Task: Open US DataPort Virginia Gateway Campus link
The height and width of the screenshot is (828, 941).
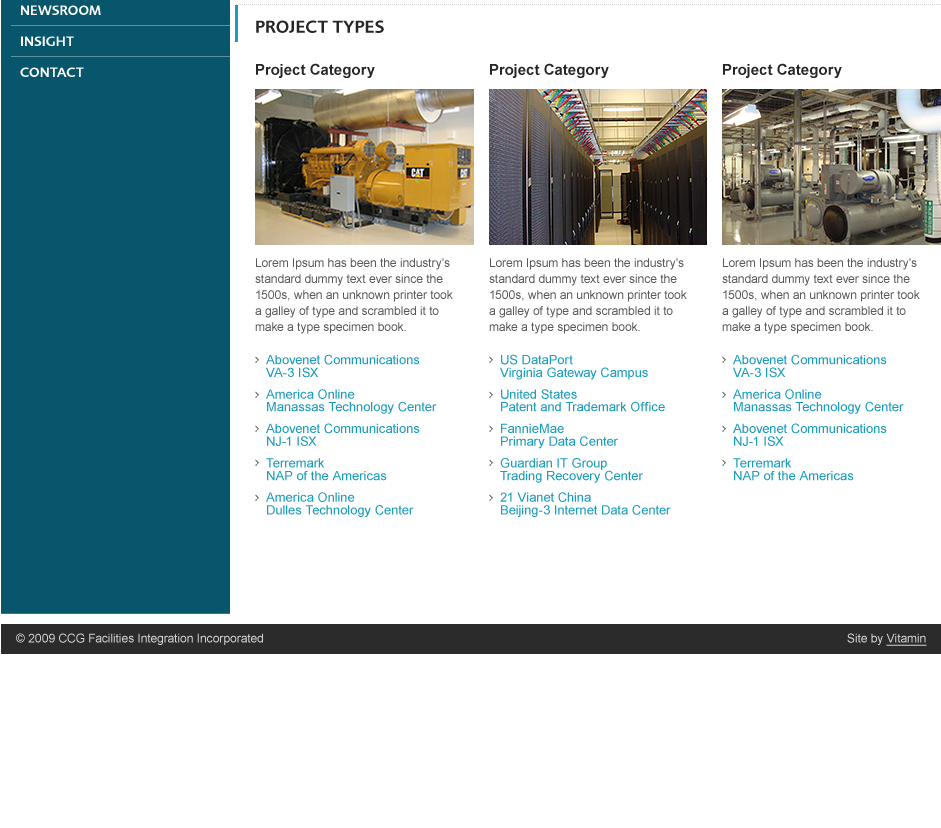Action: click(x=573, y=366)
